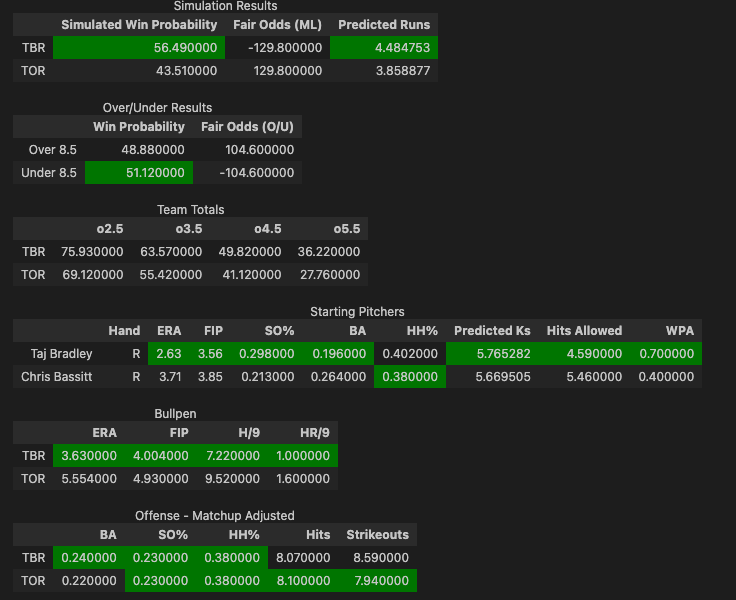
Task: Click Chris Bassitt BA value 0.264000
Action: point(338,377)
